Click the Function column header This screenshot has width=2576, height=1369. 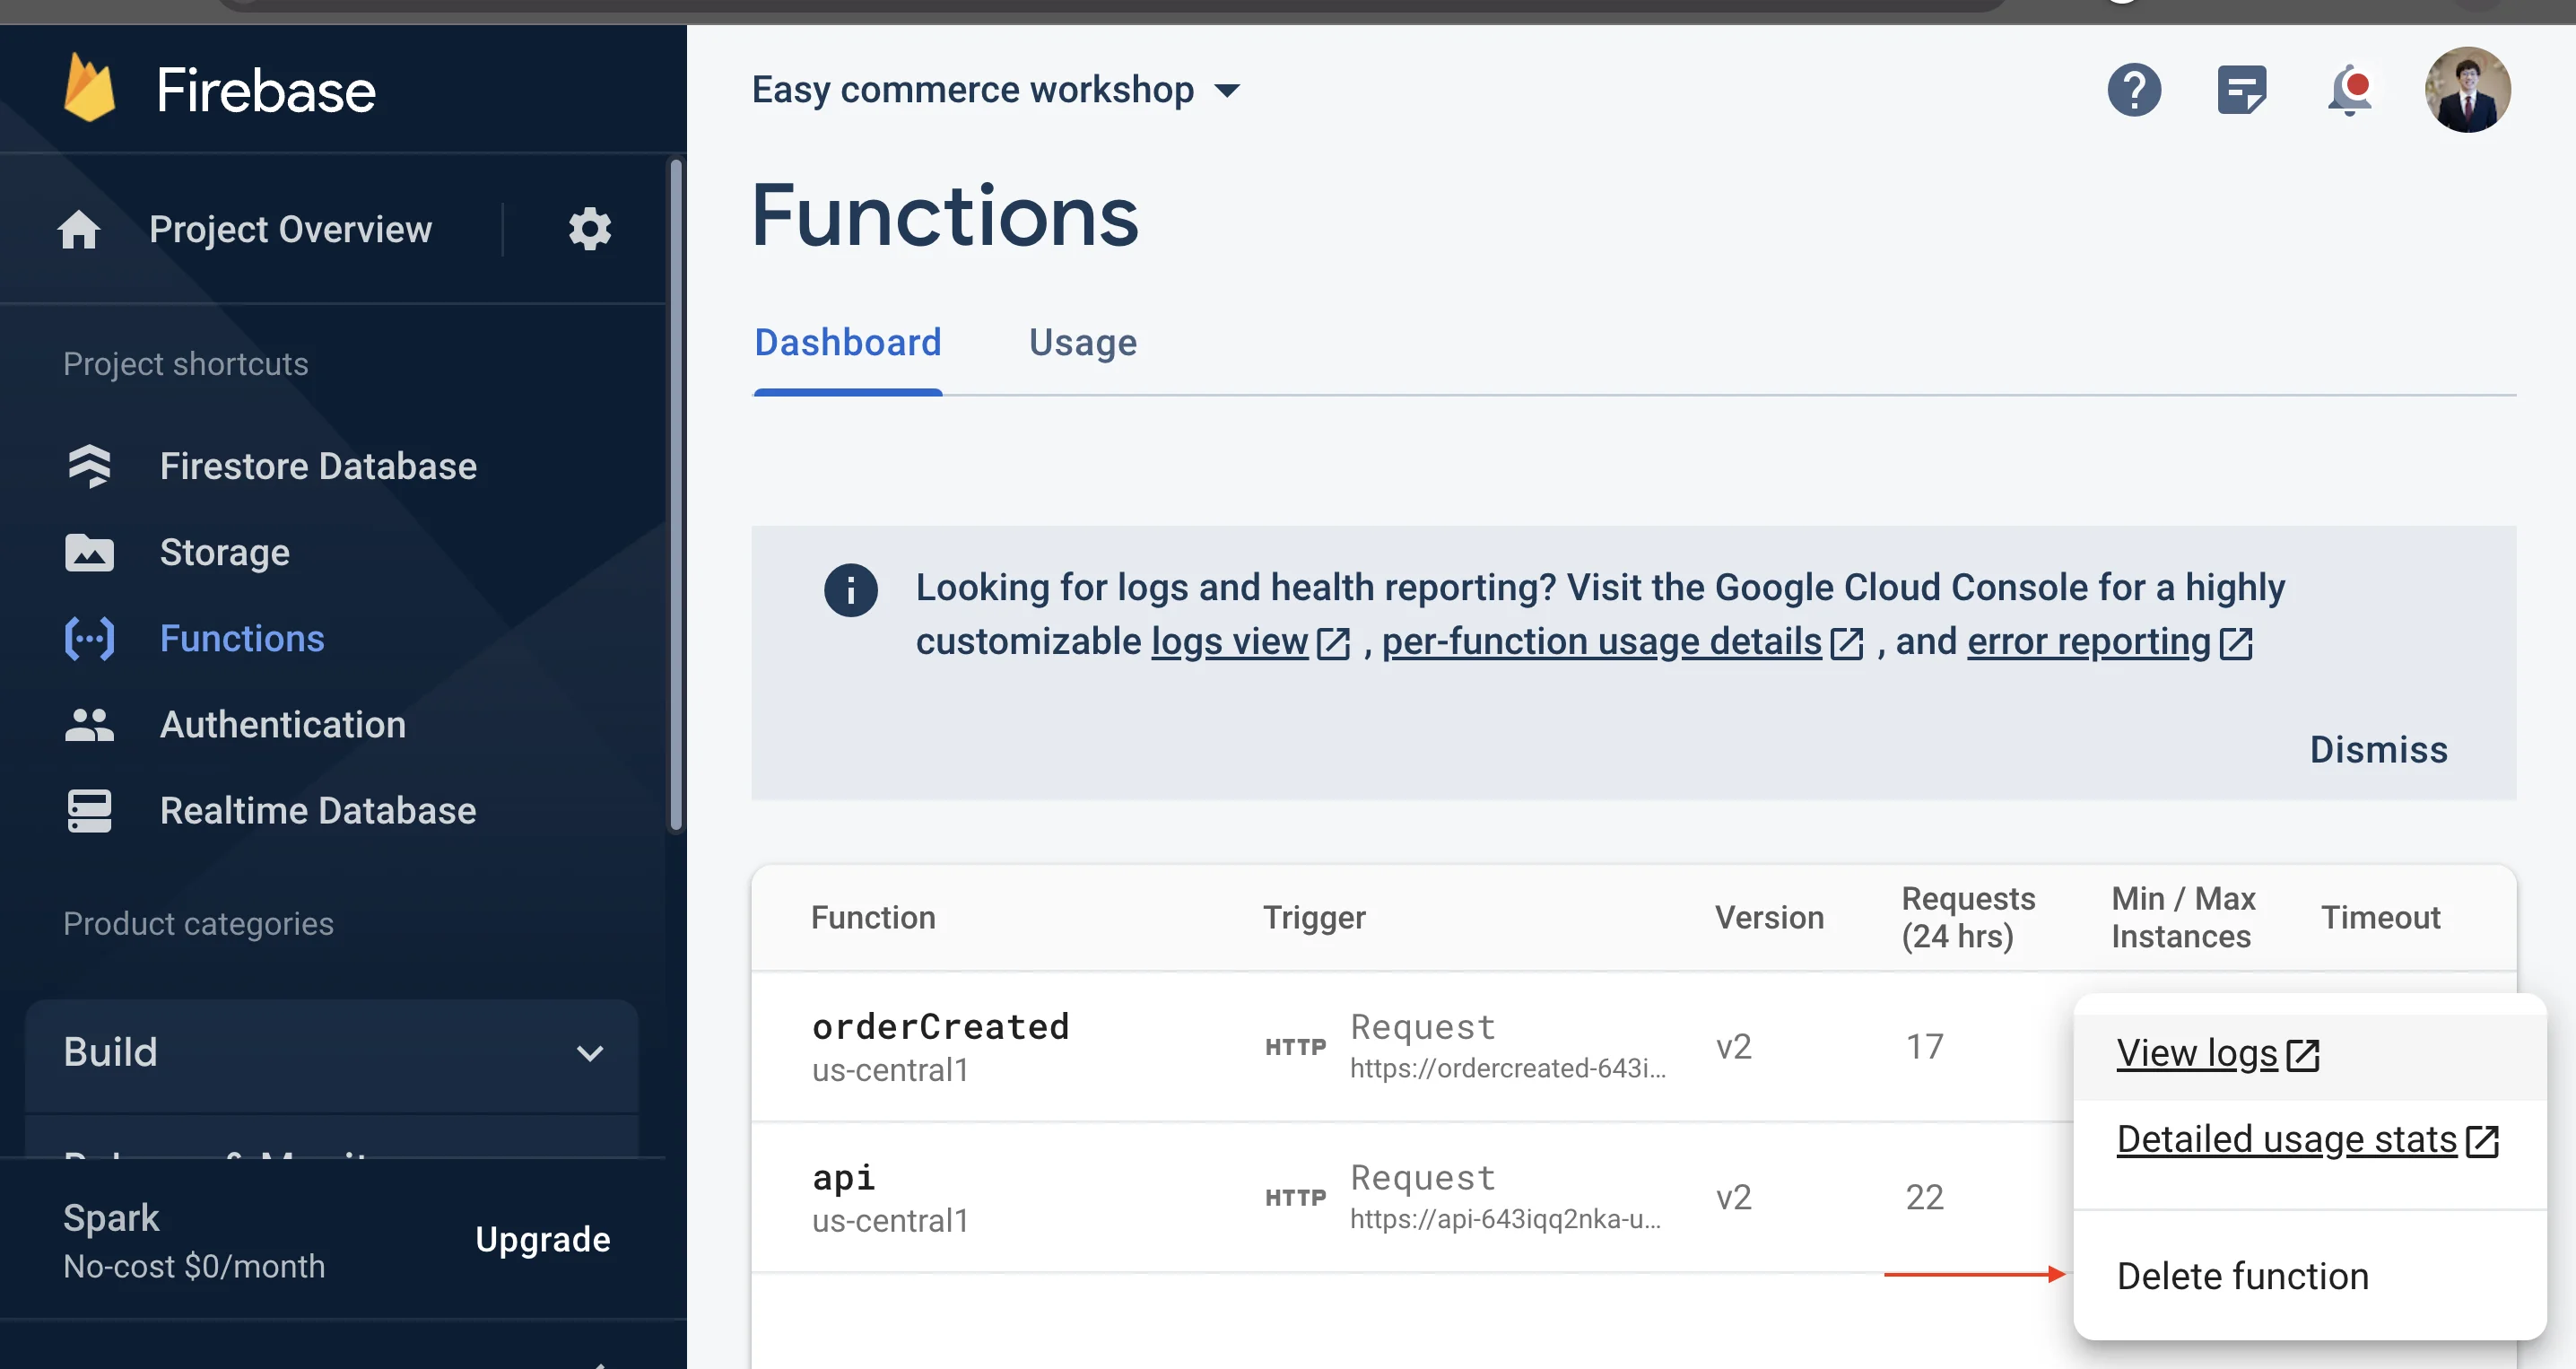pos(873,918)
